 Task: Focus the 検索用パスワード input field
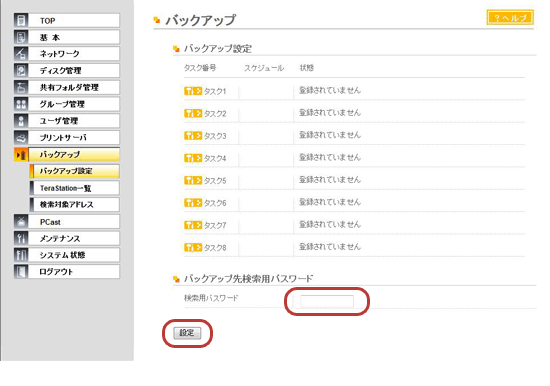pyautogui.click(x=327, y=301)
